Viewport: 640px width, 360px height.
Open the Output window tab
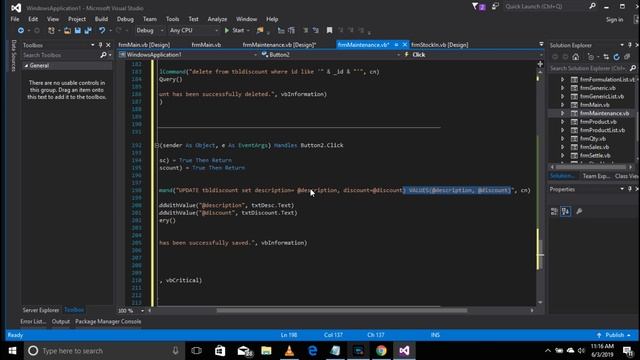coord(61,322)
